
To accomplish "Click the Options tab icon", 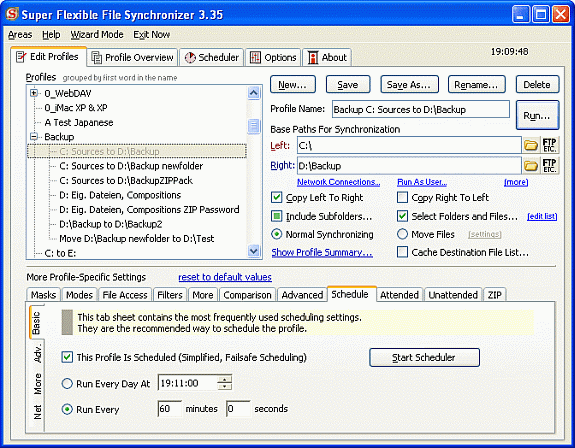I will [255, 58].
